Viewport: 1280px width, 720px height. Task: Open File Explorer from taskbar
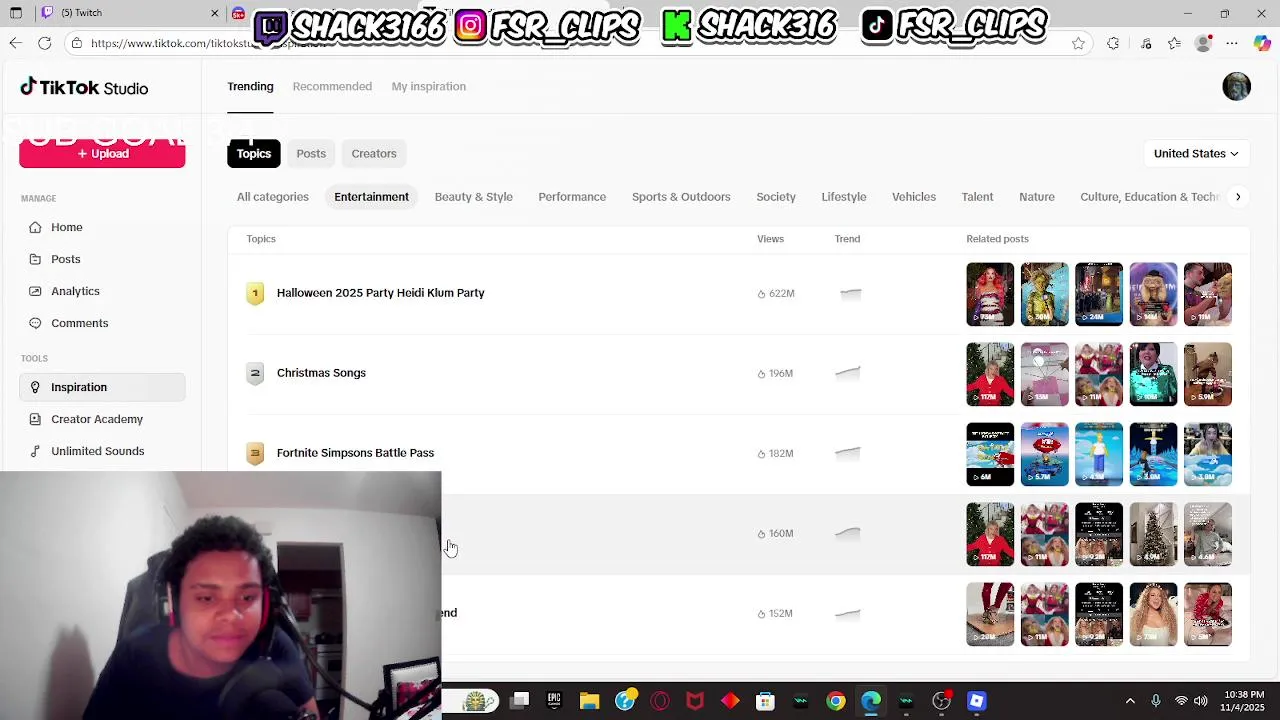point(589,701)
